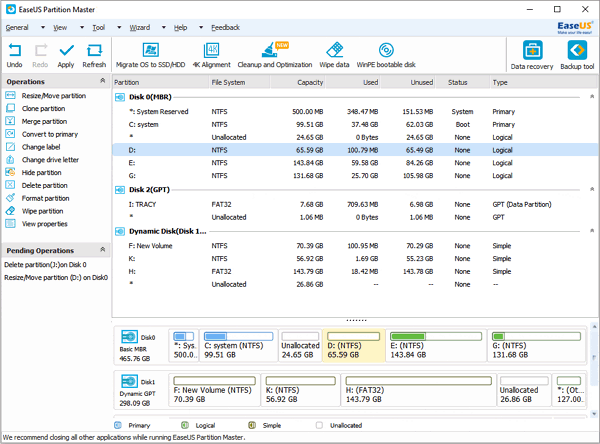This screenshot has width=600, height=444.
Task: Start the Wipe data tool
Action: 334,55
